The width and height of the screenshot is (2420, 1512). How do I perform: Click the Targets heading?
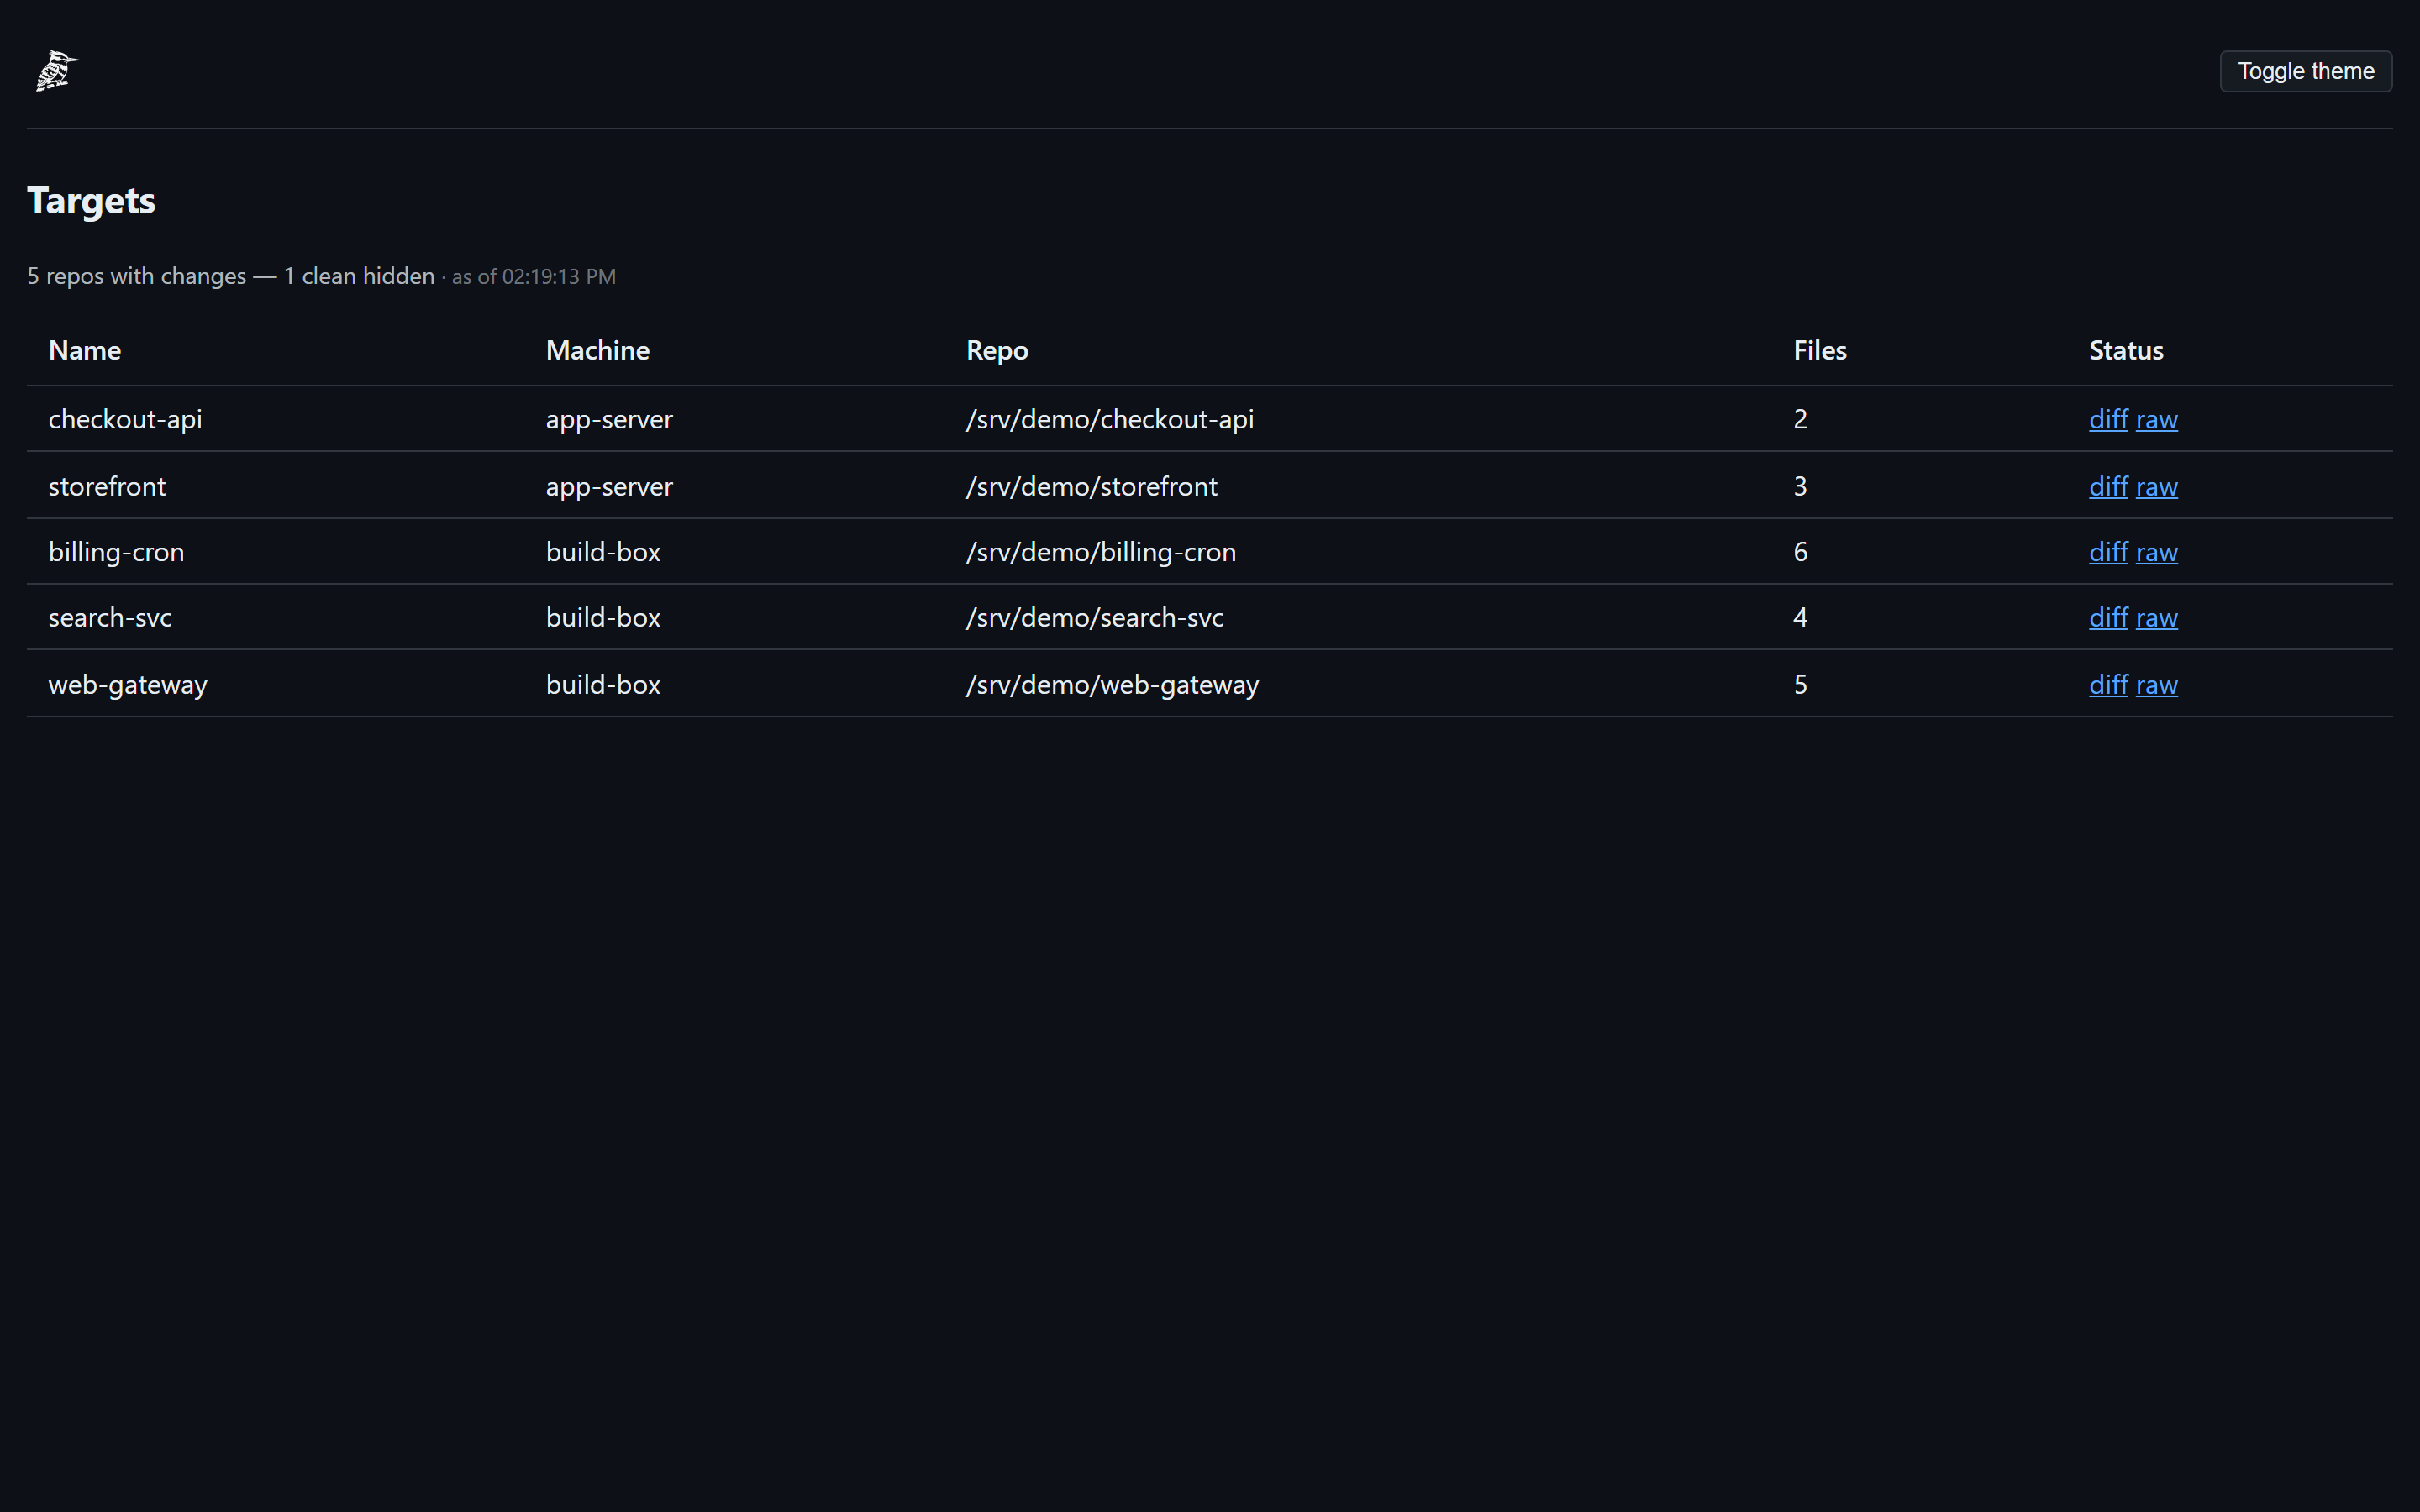91,201
